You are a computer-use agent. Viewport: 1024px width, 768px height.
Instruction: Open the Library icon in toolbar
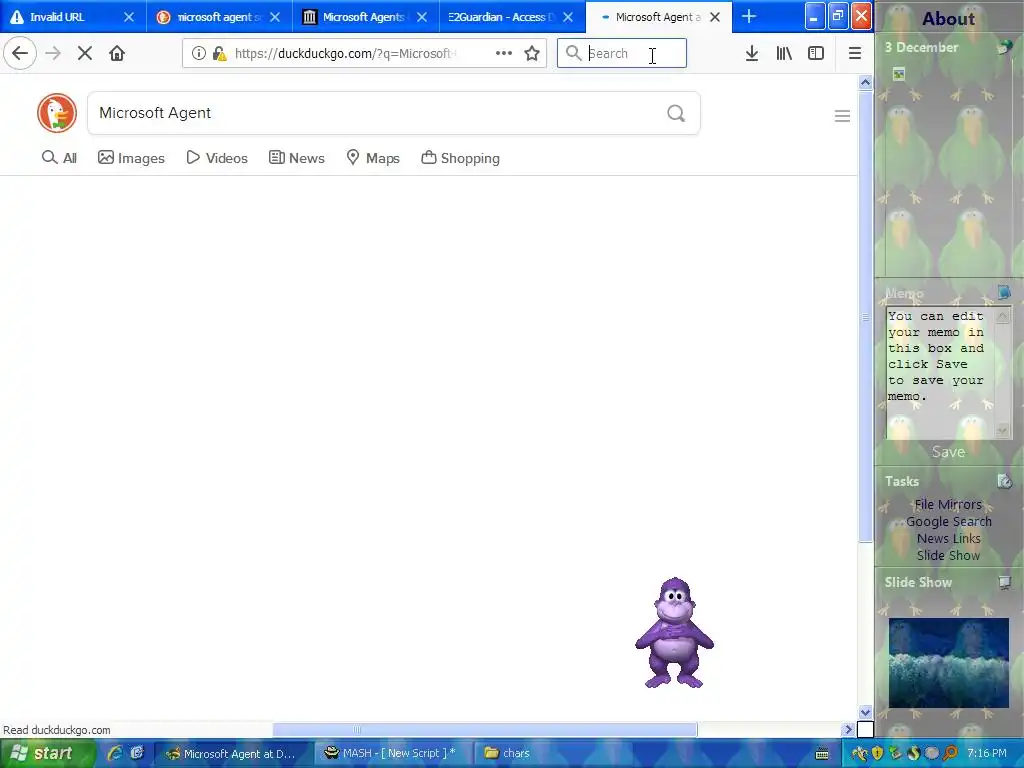click(x=784, y=53)
